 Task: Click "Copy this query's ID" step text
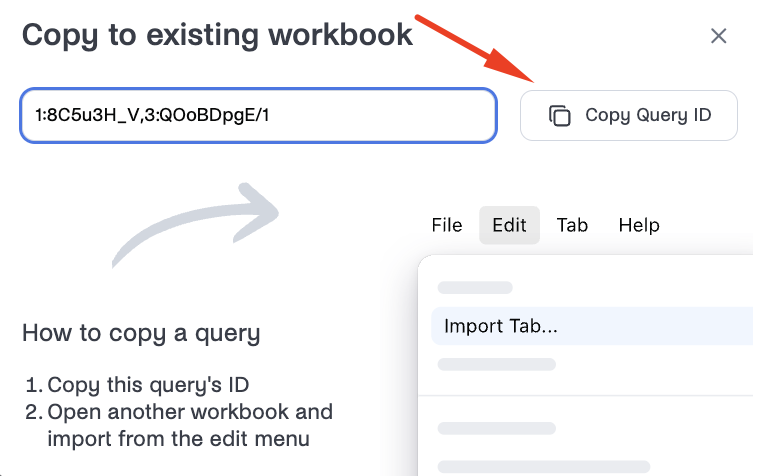148,385
